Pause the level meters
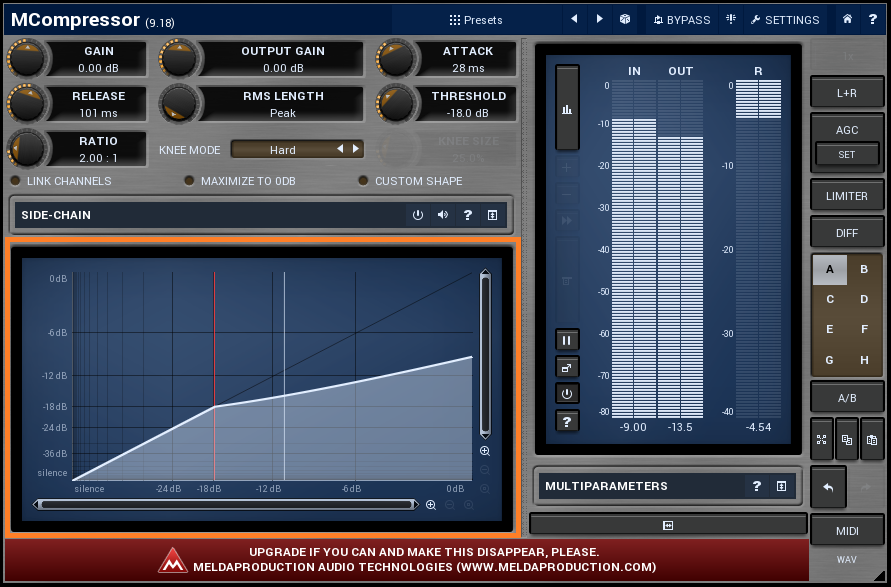Screen dimensions: 891x587 click(x=567, y=340)
